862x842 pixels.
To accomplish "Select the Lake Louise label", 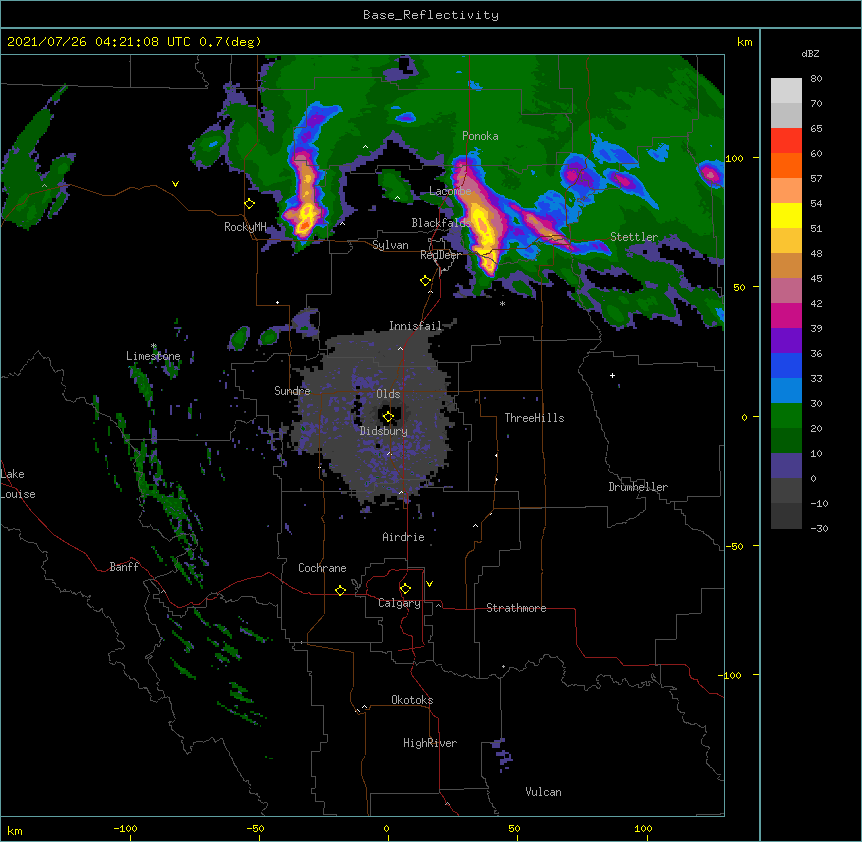I will [x=18, y=484].
